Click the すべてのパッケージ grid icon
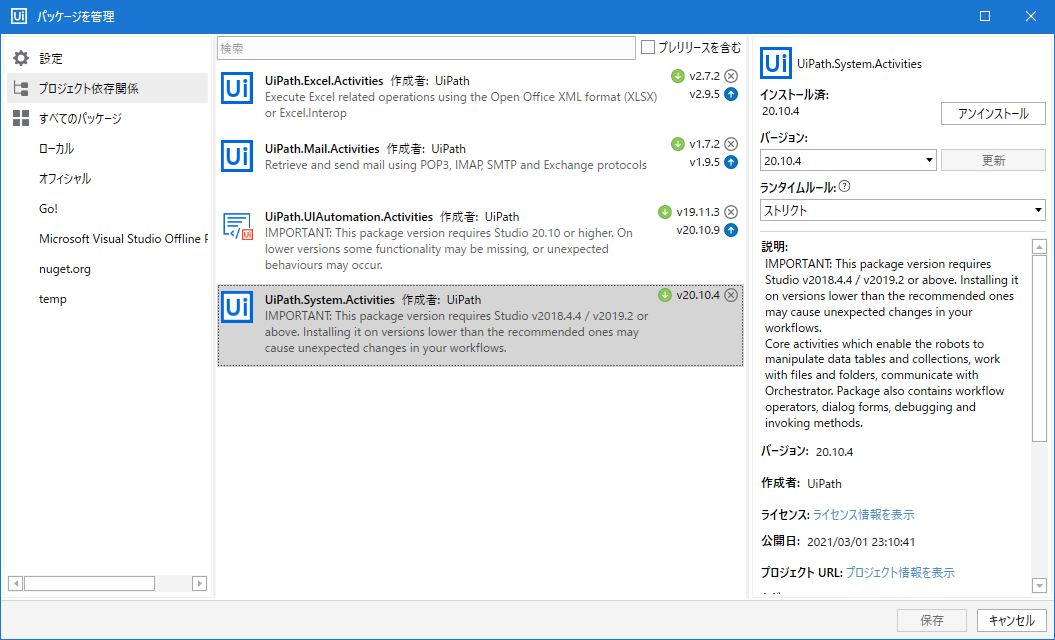1055x640 pixels. coord(21,118)
